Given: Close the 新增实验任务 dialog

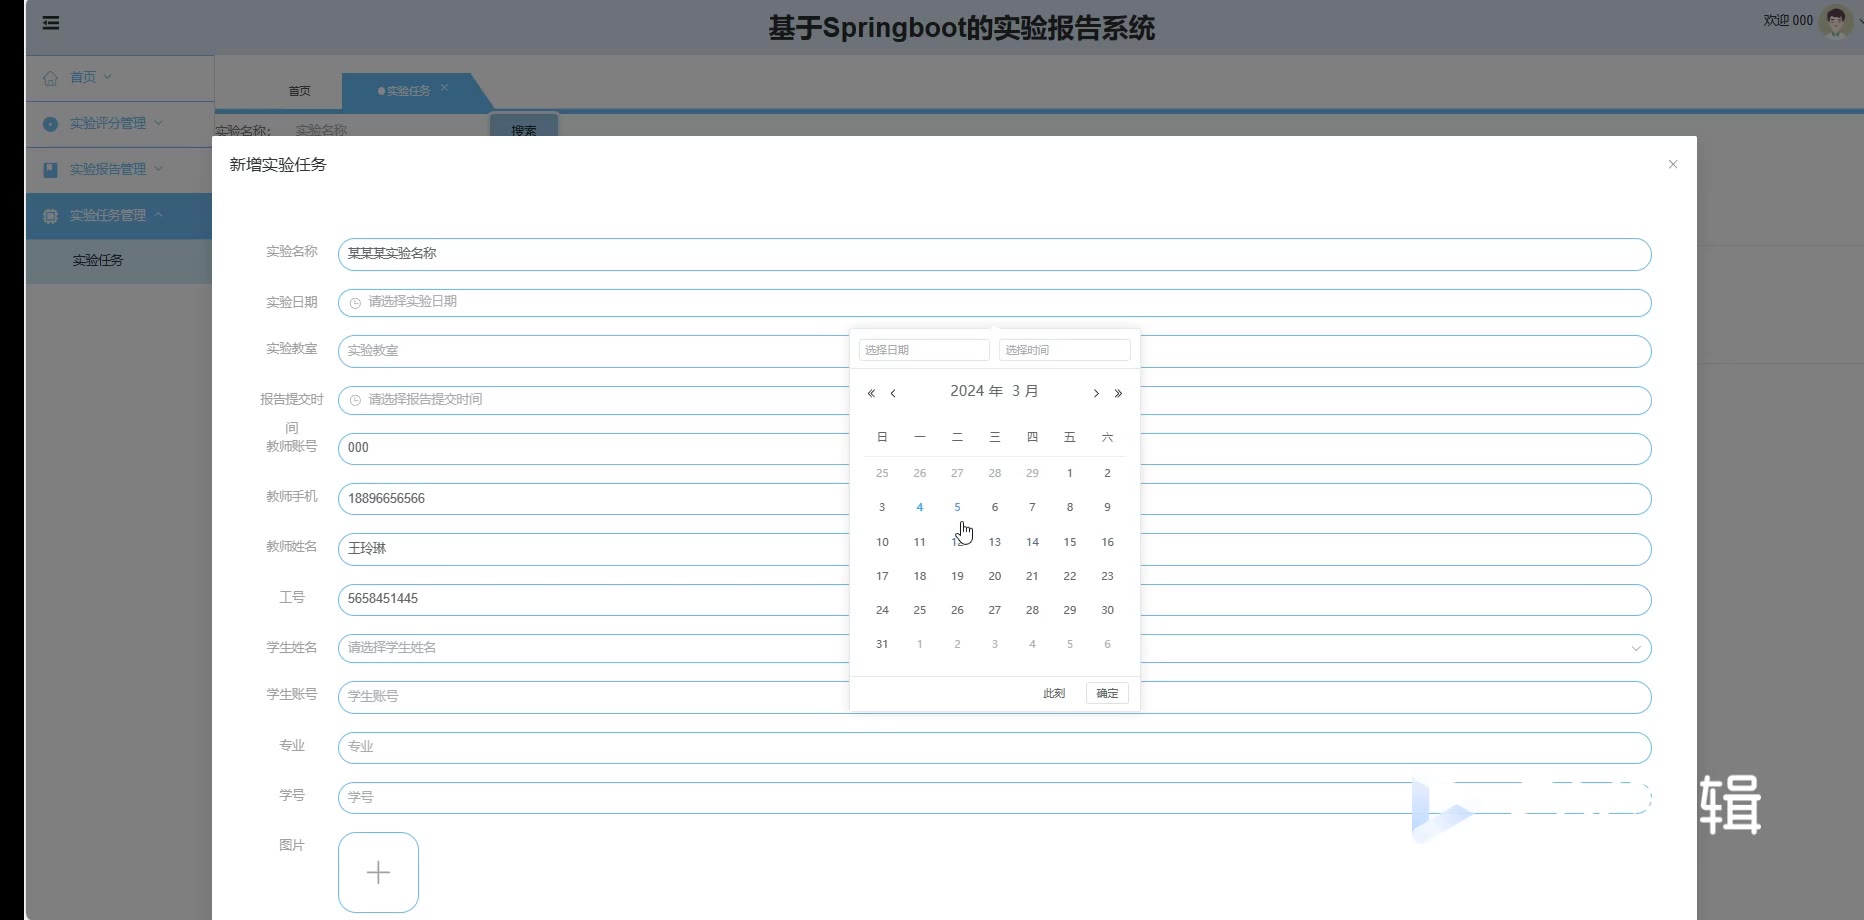Looking at the screenshot, I should (x=1673, y=164).
